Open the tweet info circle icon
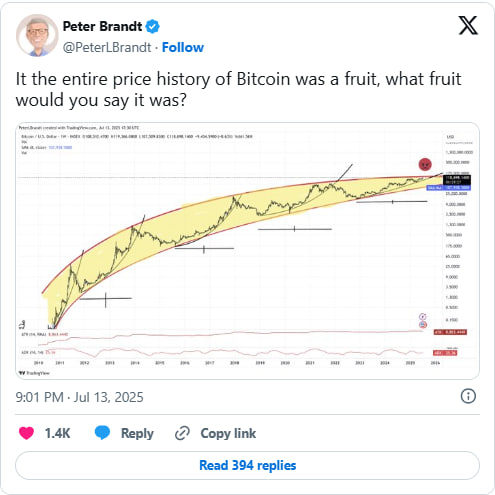Viewport: 495px width, 495px height. [468, 396]
